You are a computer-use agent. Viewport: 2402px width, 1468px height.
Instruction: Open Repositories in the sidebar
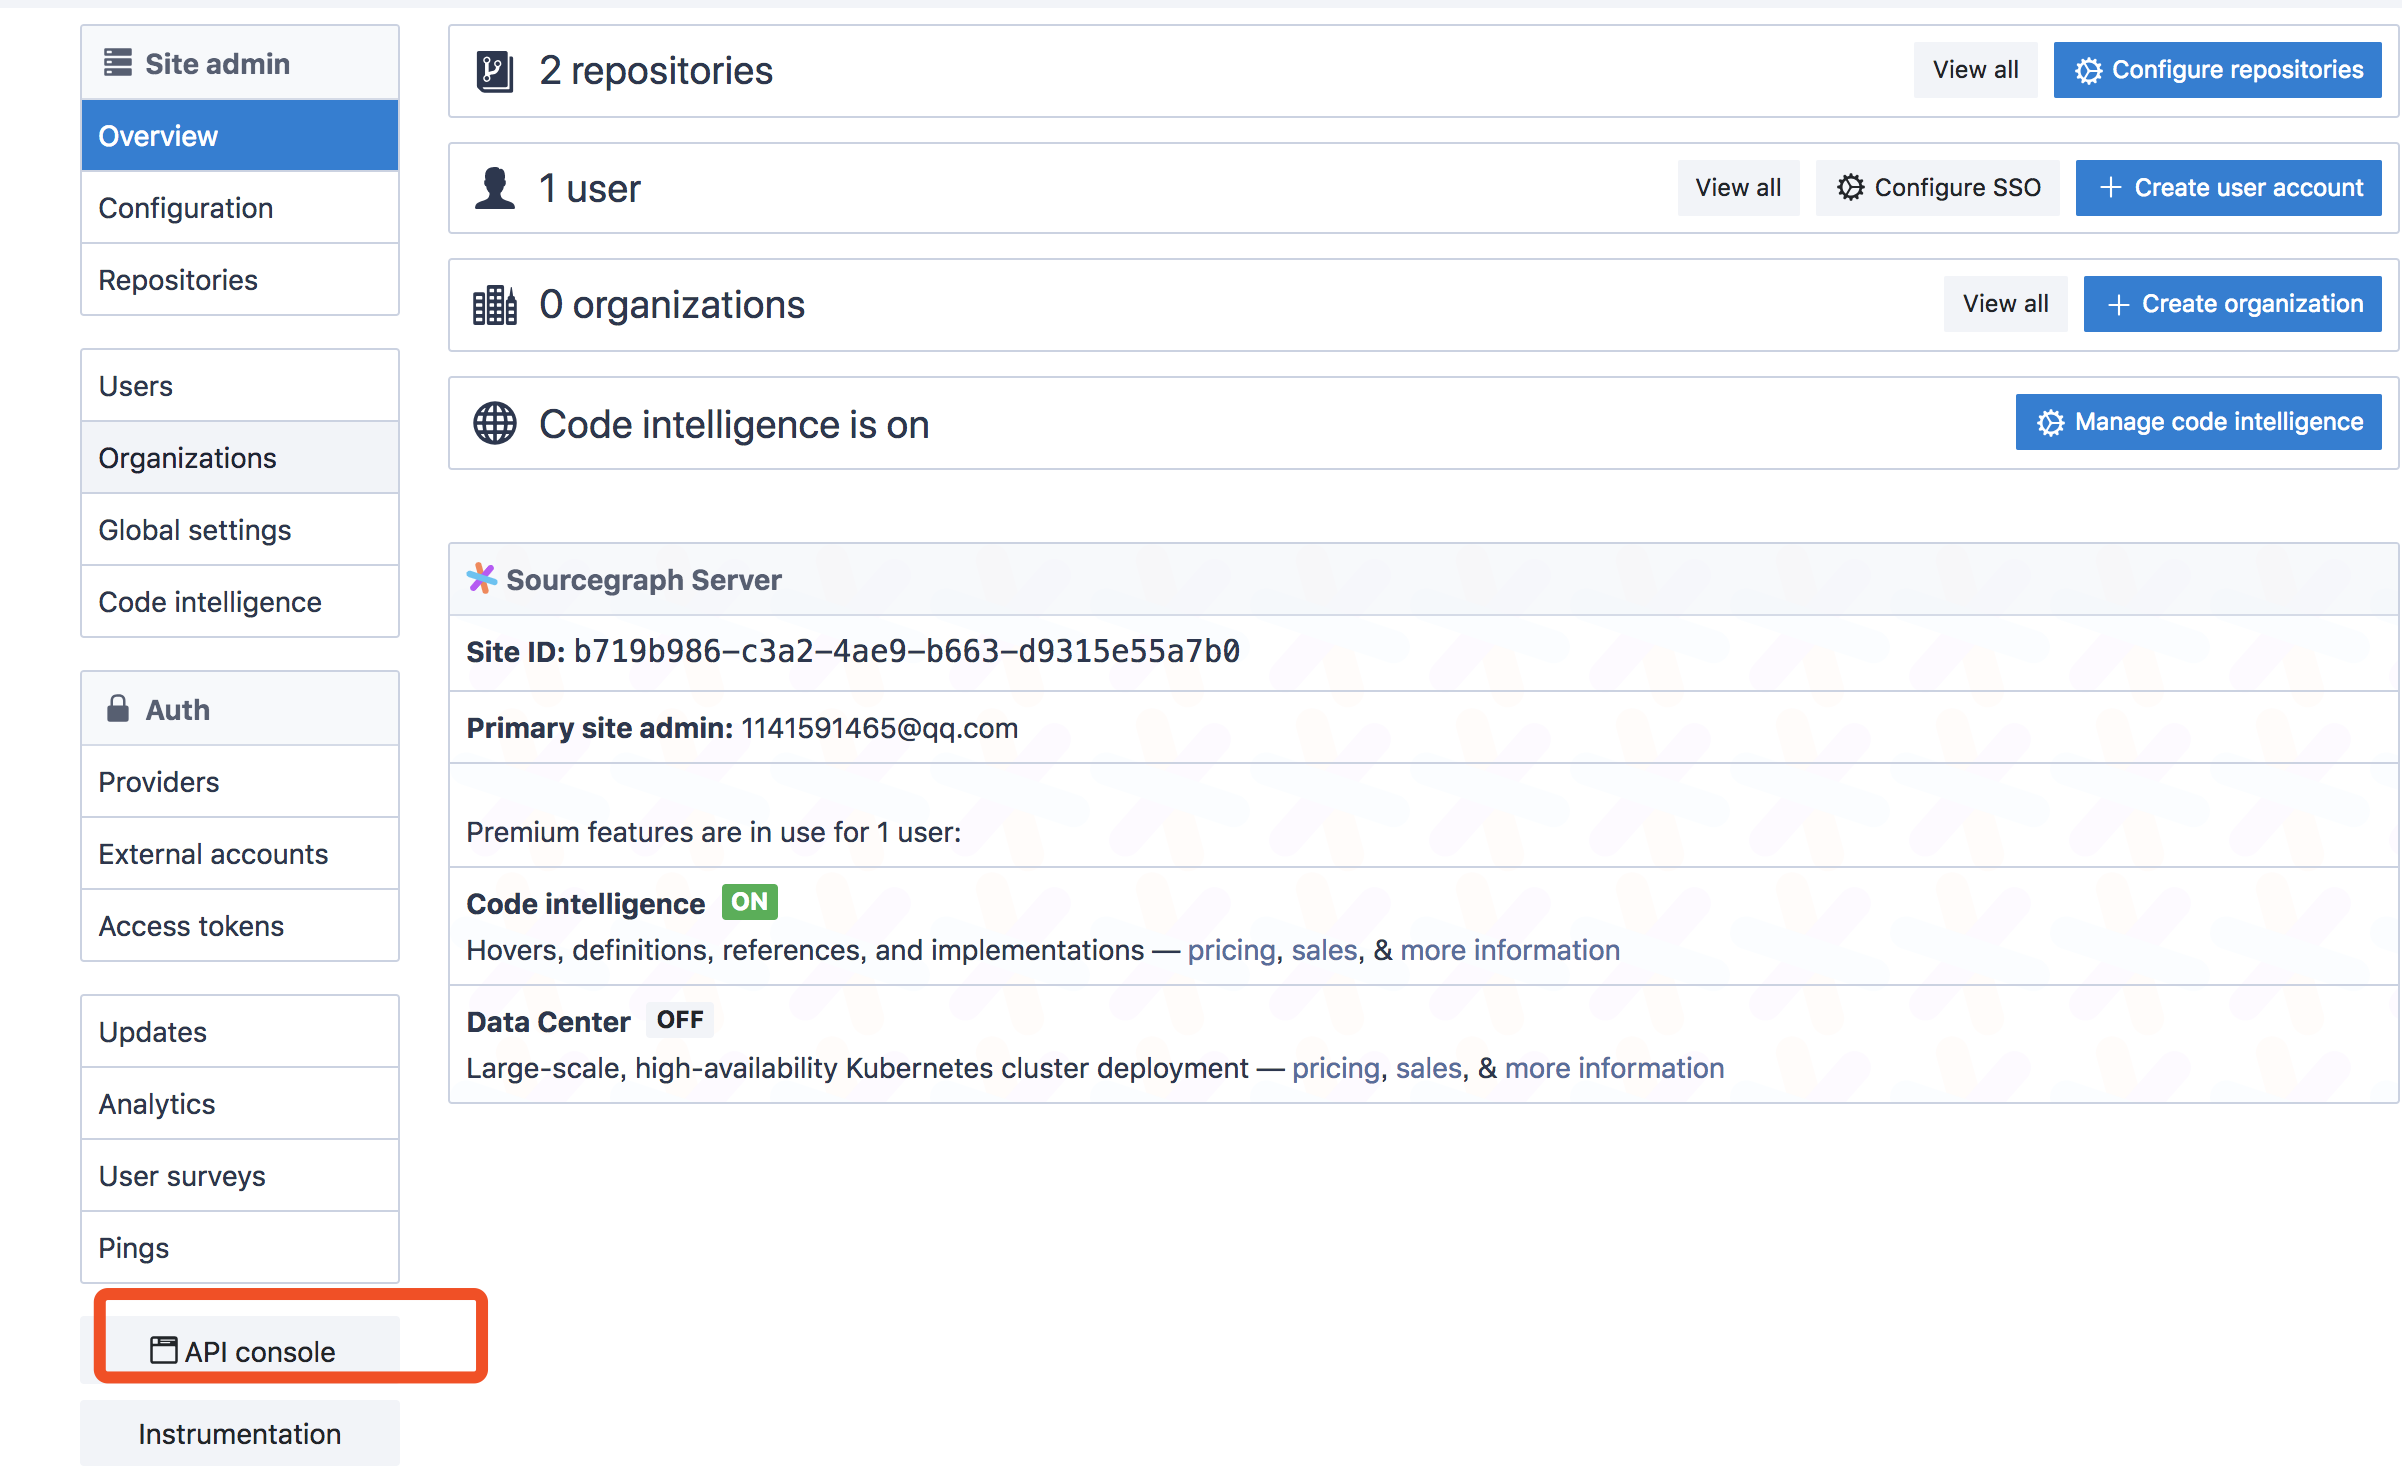[240, 279]
